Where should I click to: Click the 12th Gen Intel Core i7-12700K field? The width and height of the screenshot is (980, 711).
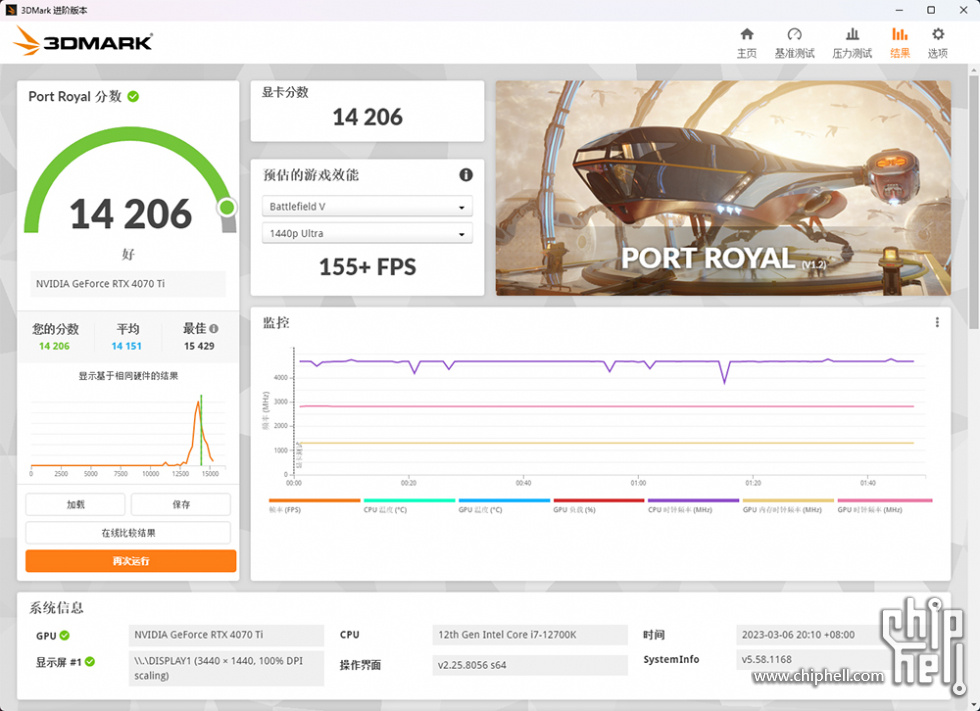[x=530, y=635]
